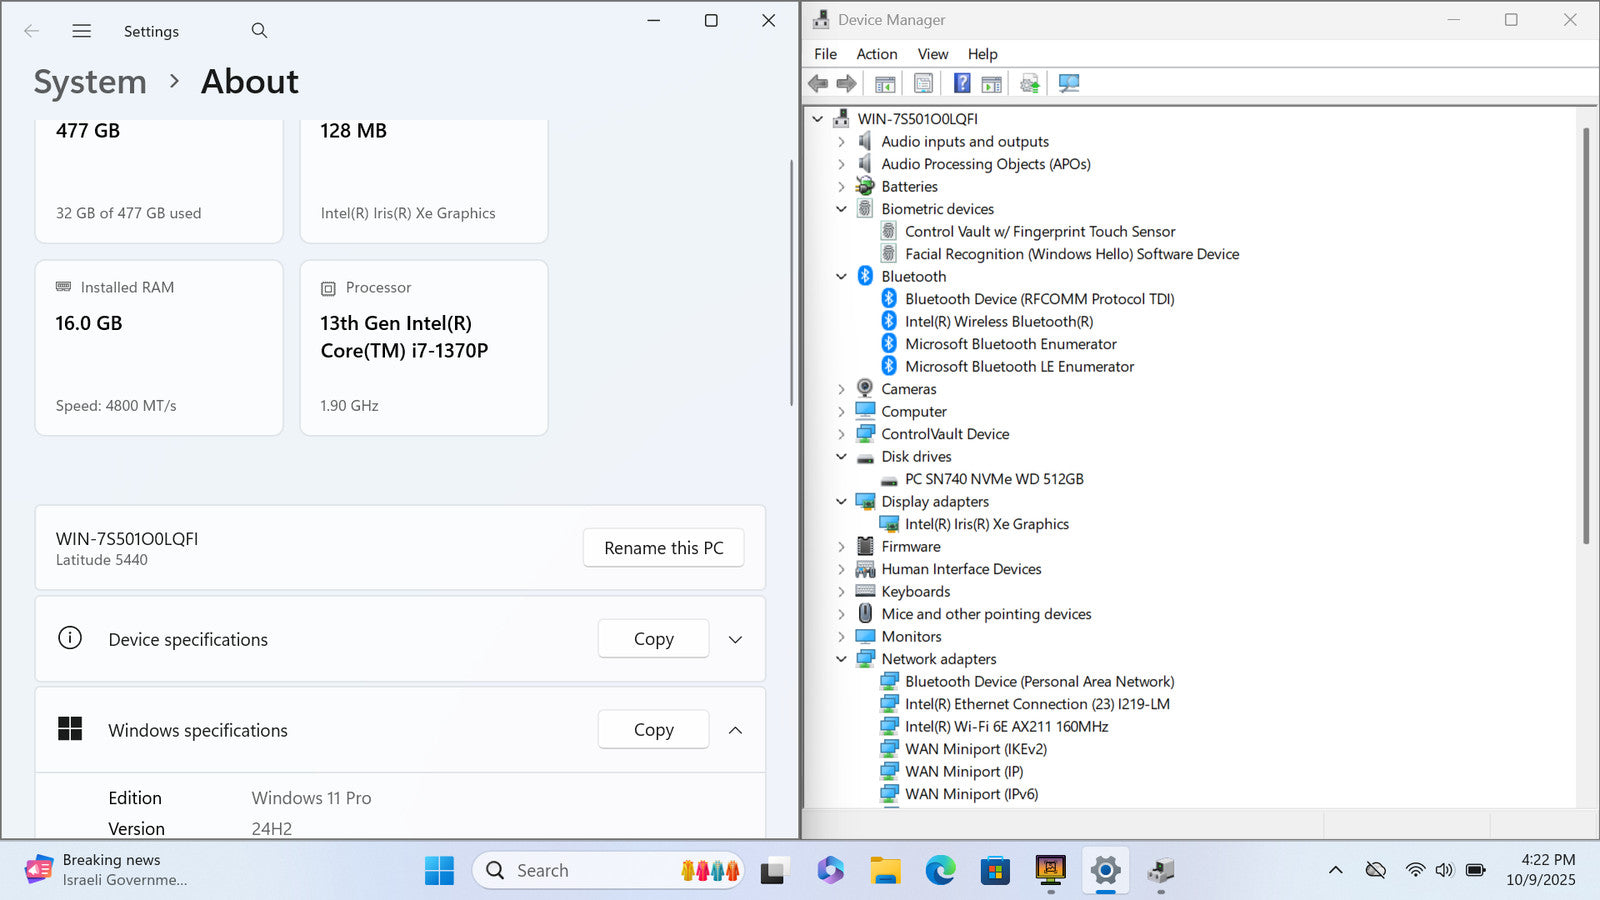Expand the Cameras device category

(x=841, y=389)
